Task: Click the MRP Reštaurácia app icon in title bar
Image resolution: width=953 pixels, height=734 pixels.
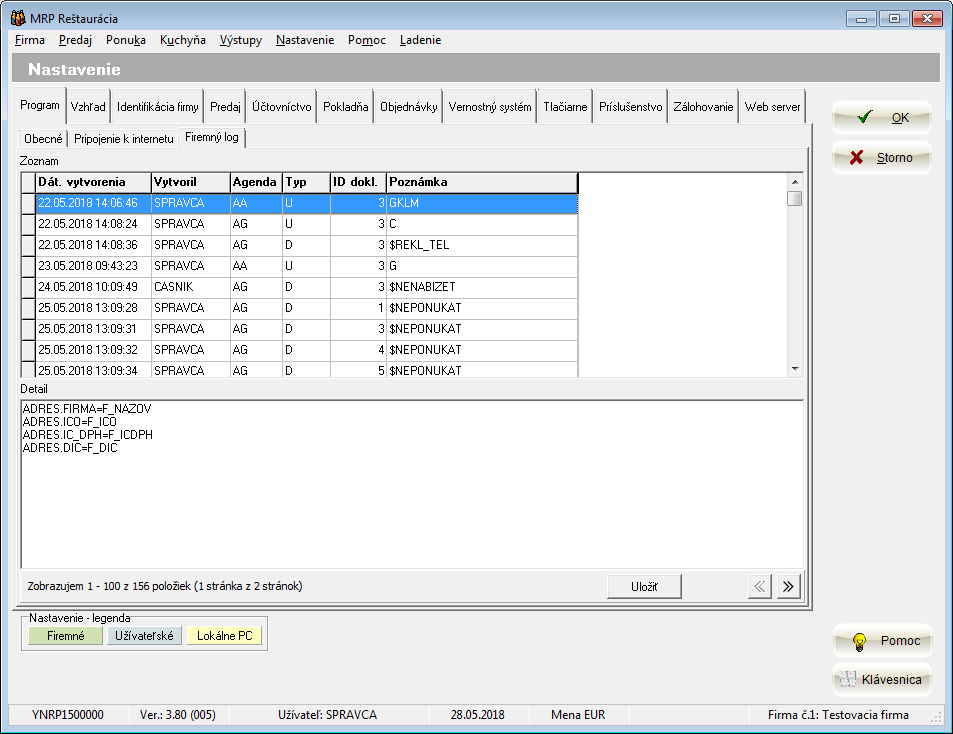Action: coord(17,18)
